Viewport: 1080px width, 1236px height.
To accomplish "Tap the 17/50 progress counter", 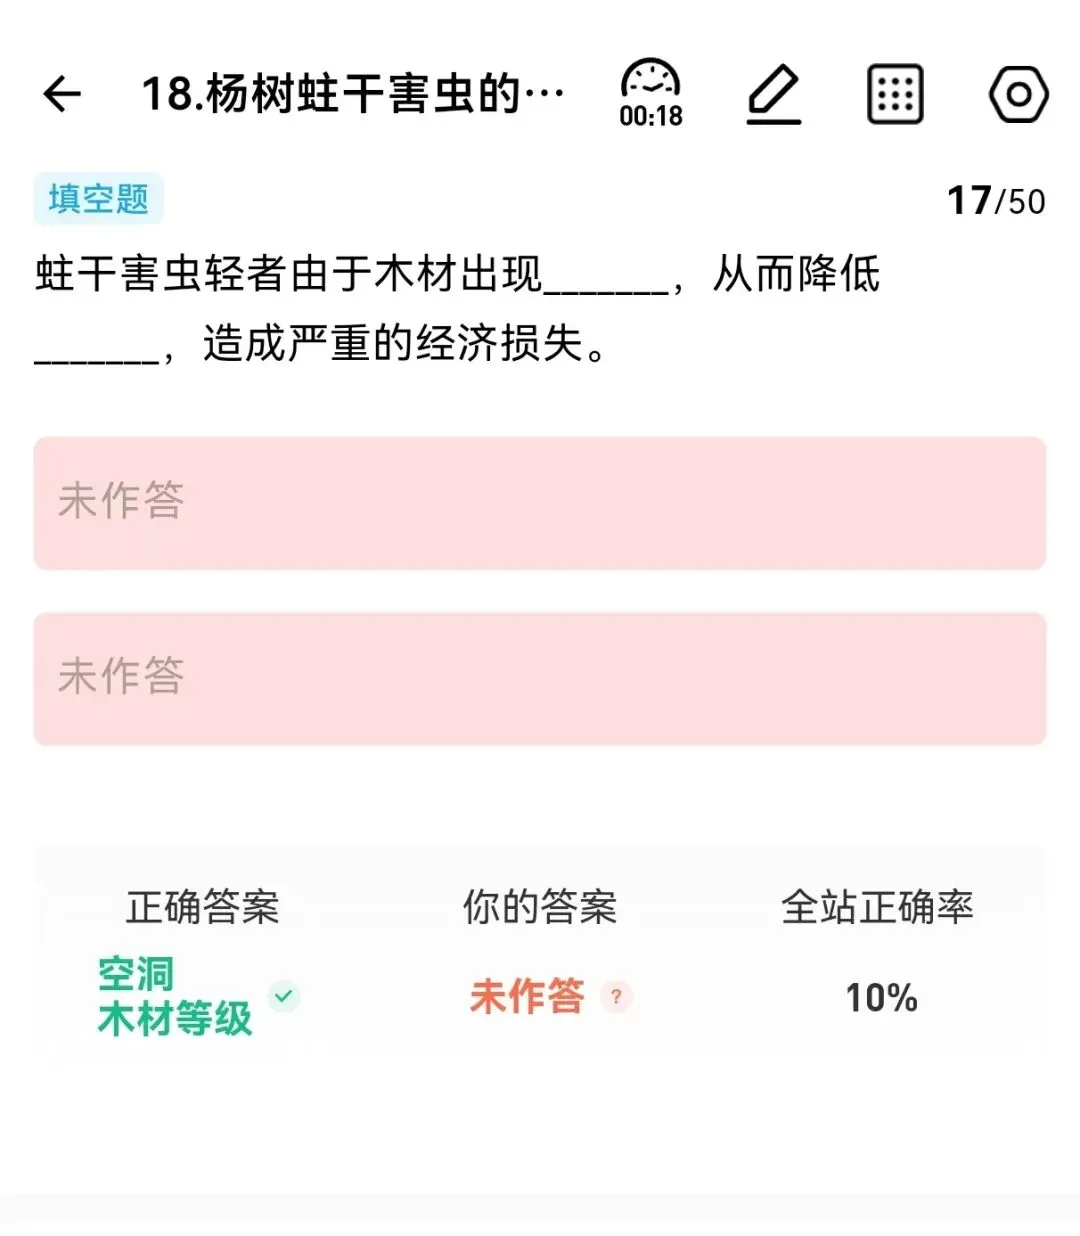I will (996, 200).
